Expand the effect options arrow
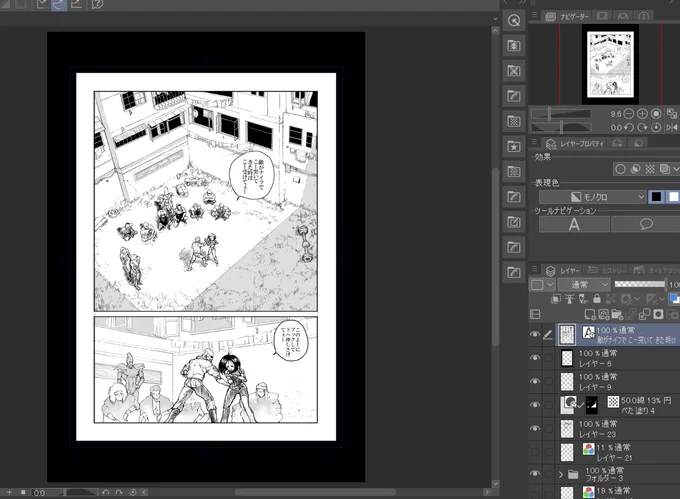This screenshot has width=680, height=499. [x=676, y=169]
